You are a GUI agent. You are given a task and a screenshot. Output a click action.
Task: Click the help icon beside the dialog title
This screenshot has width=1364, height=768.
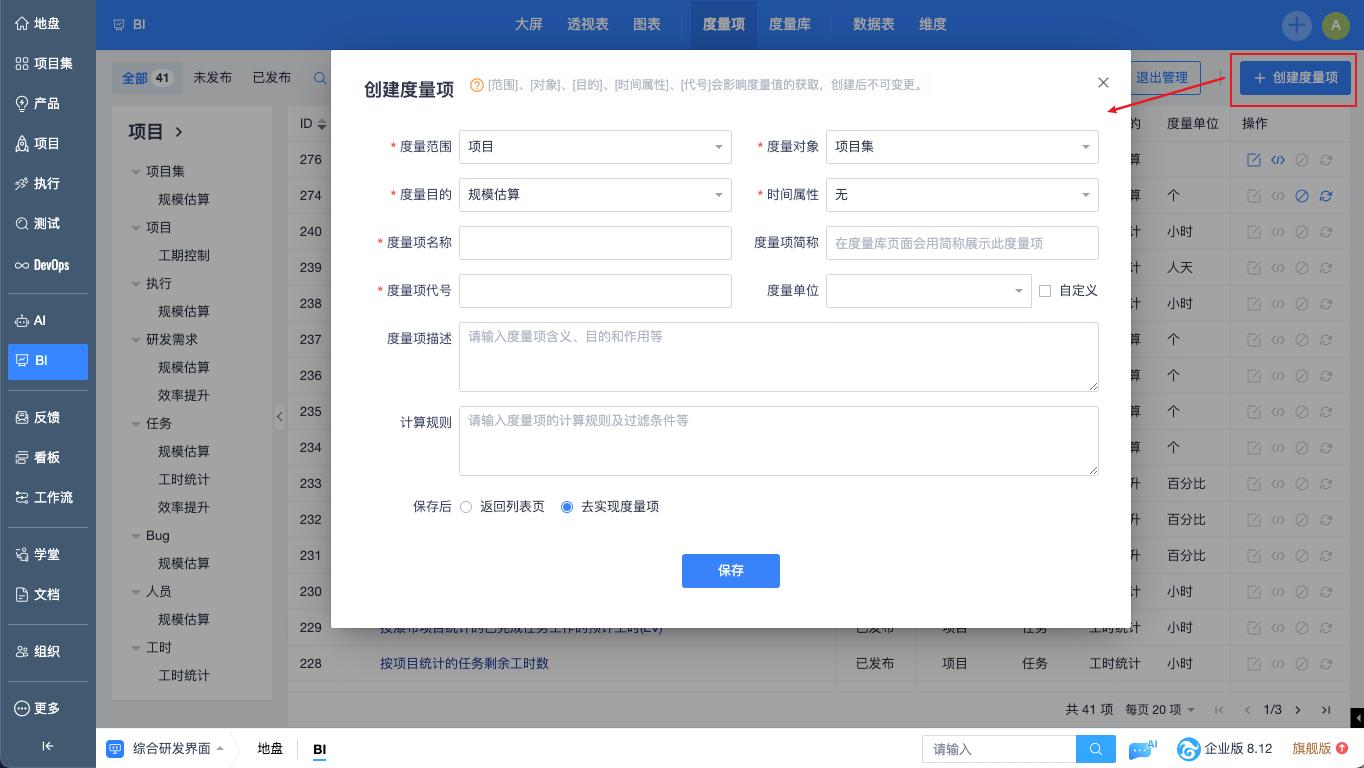[x=476, y=85]
